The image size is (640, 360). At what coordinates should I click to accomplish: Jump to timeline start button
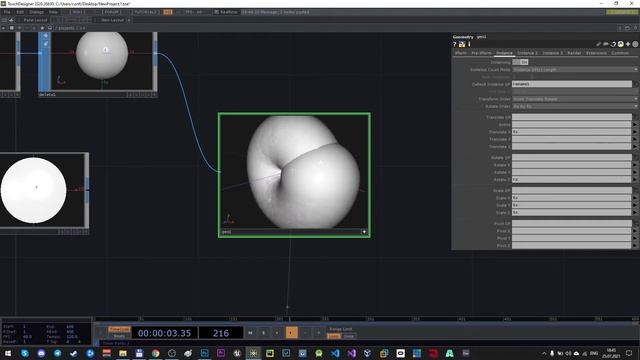[250, 333]
